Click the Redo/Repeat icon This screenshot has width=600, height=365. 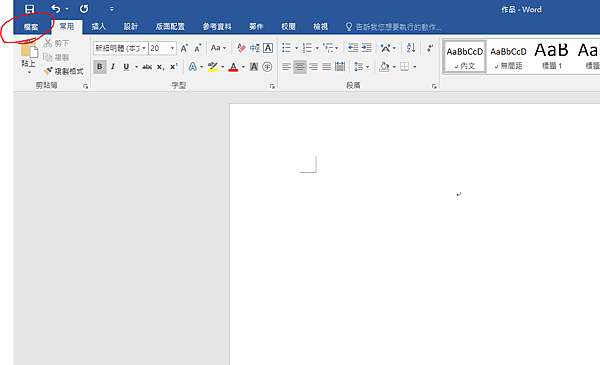click(x=84, y=9)
